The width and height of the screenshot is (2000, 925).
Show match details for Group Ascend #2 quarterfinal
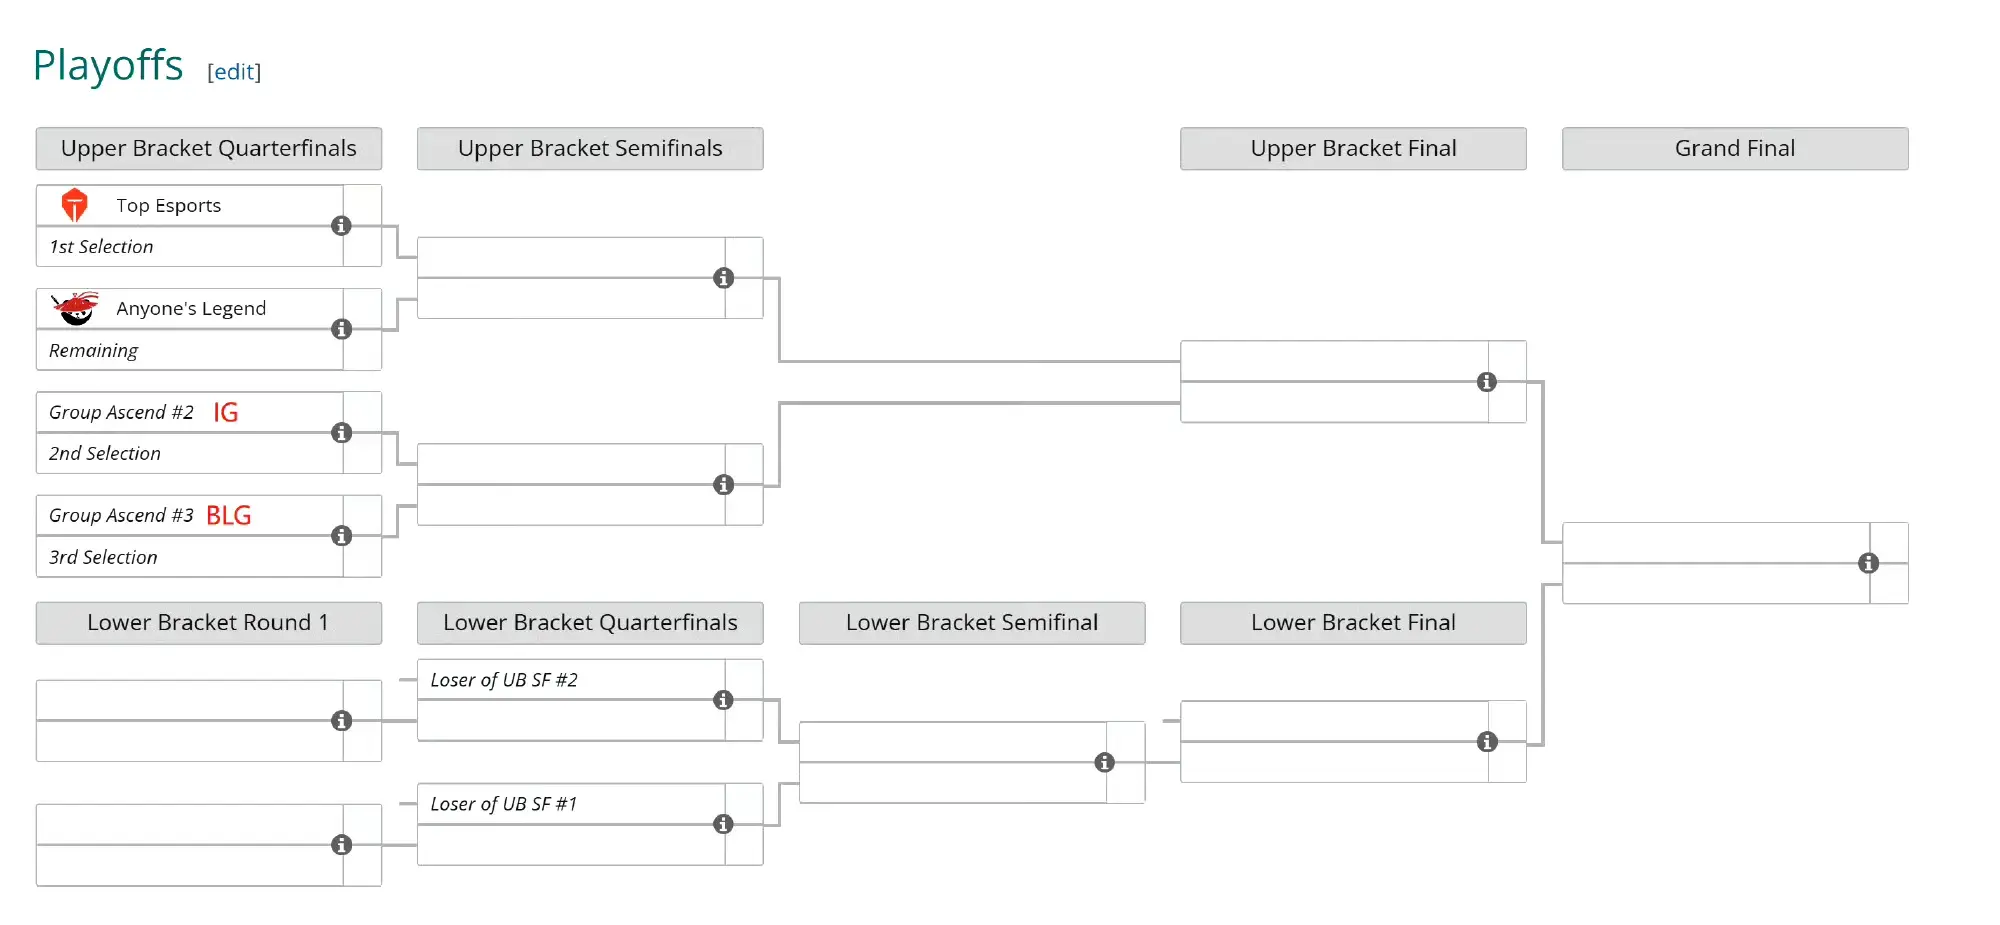[x=341, y=433]
